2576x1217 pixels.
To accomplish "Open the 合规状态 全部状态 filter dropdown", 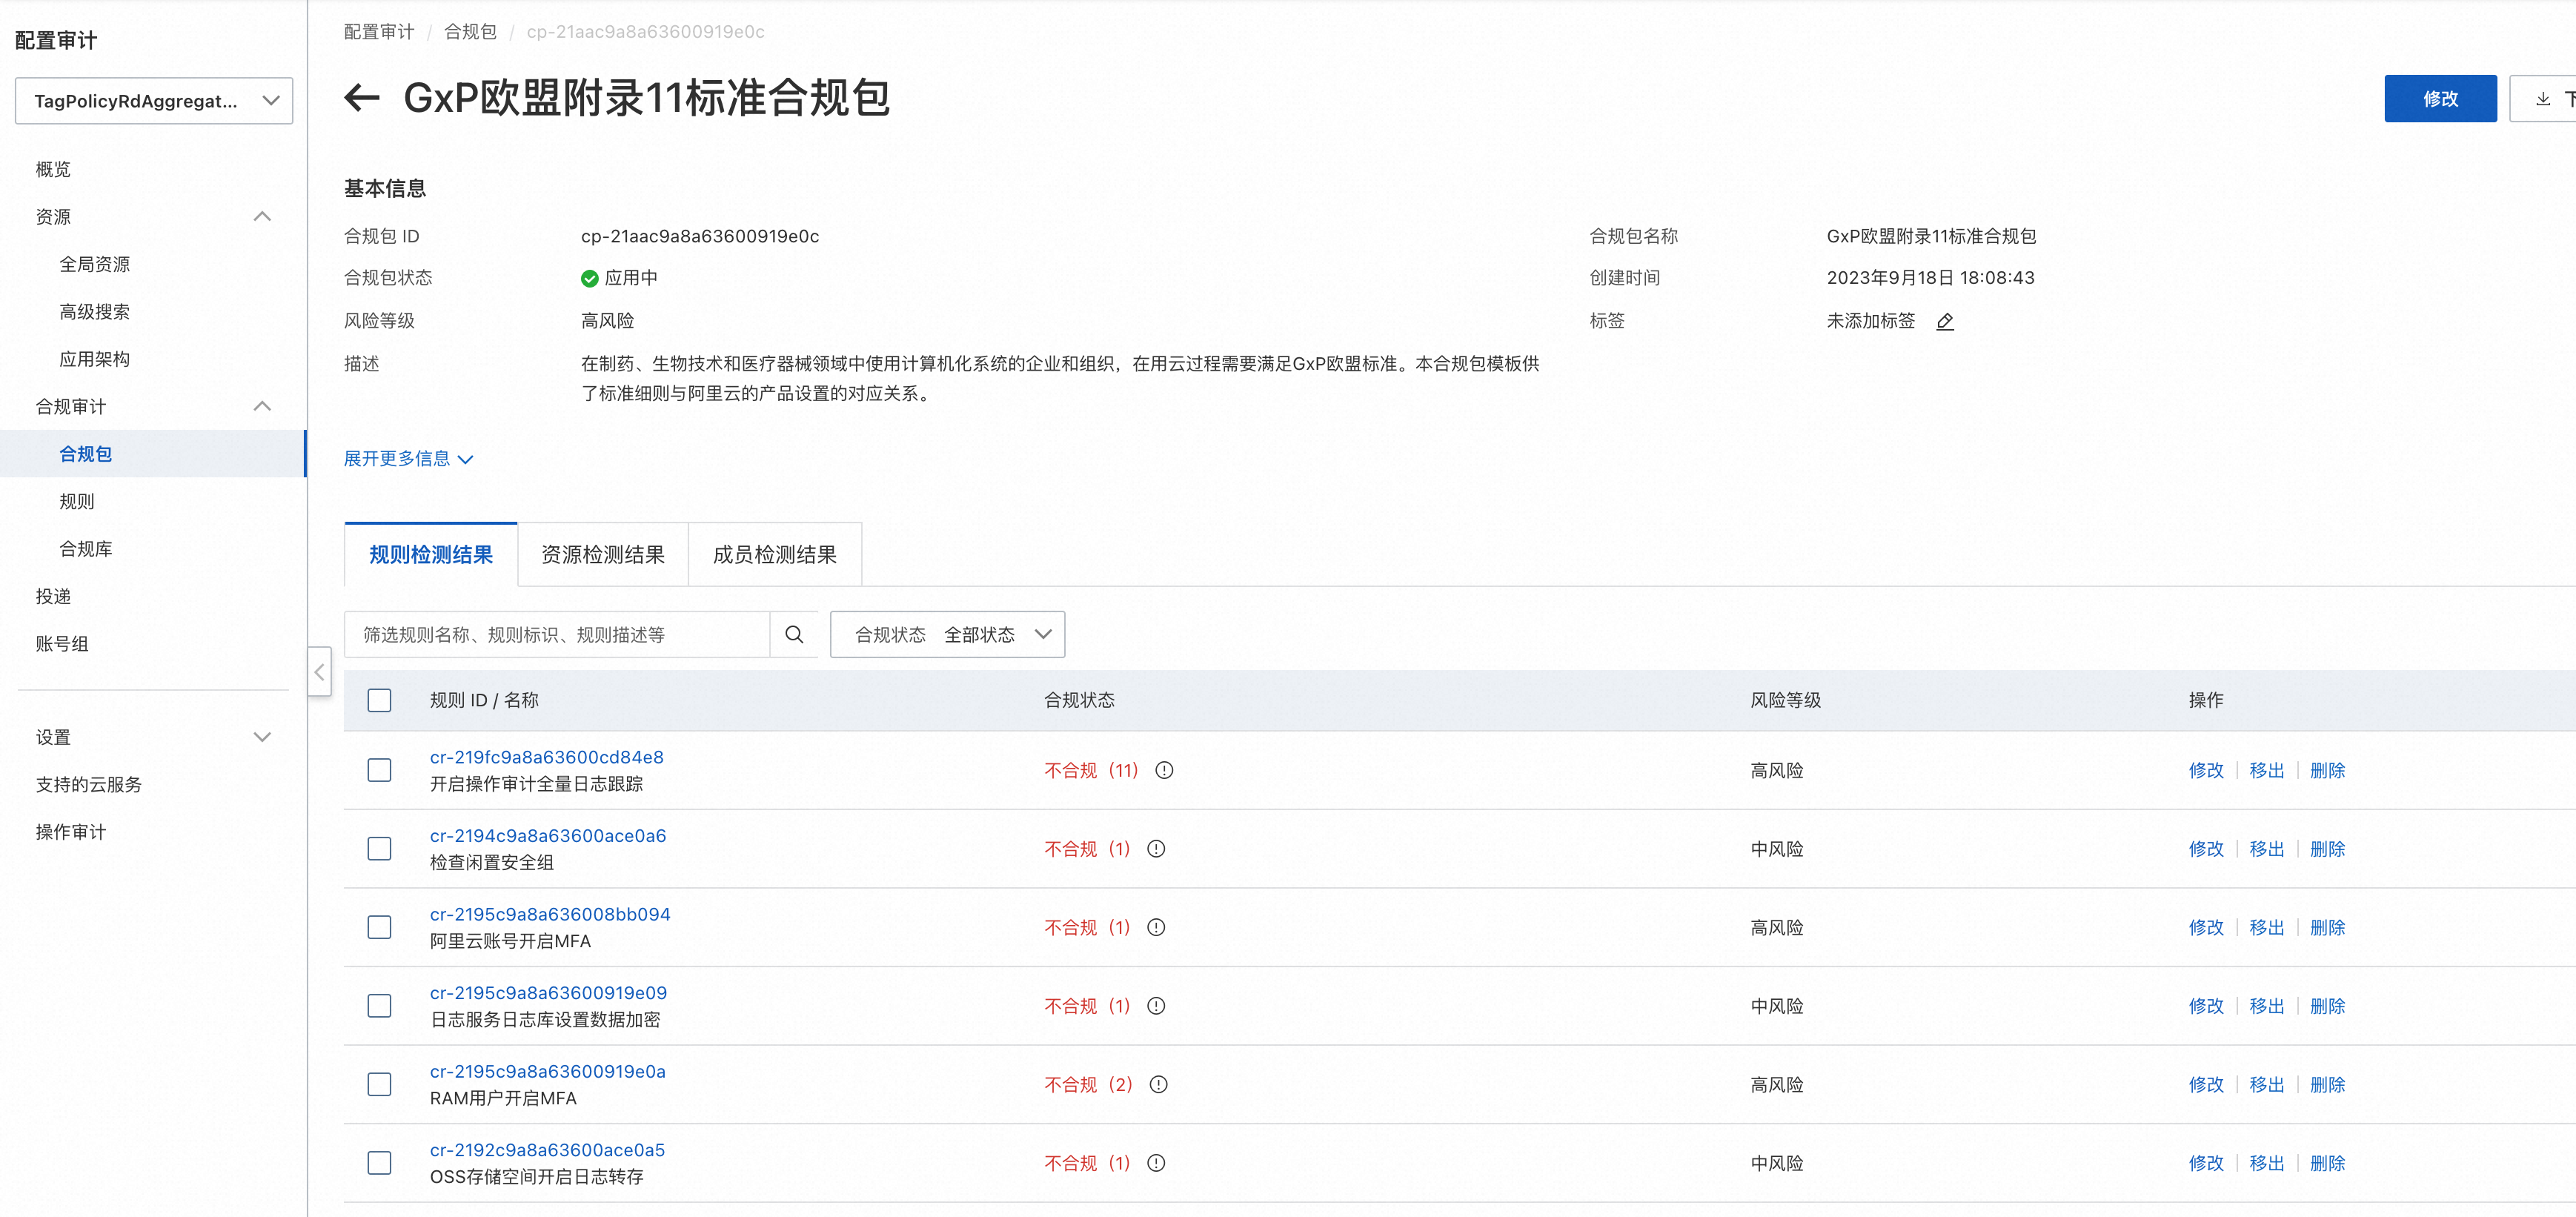I will click(946, 634).
